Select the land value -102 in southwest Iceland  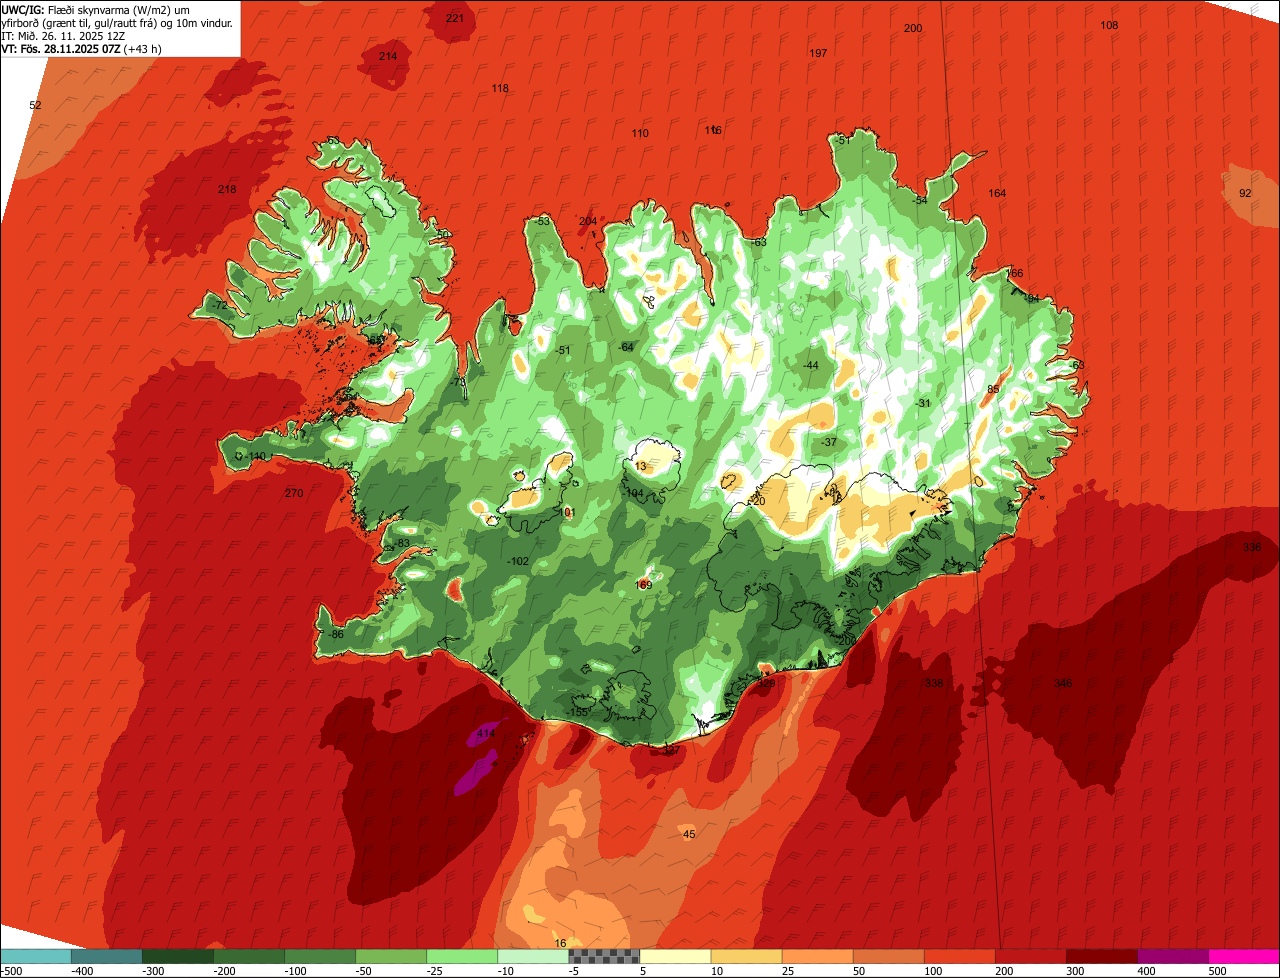point(518,561)
